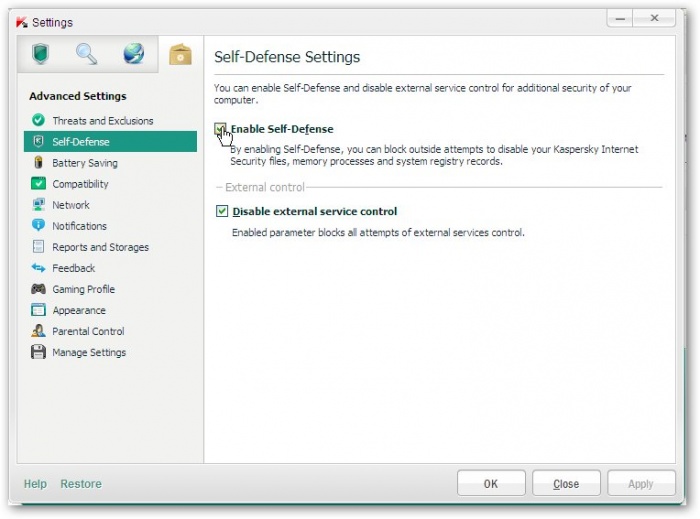
Task: Click the Parental Control person icon
Action: point(38,331)
